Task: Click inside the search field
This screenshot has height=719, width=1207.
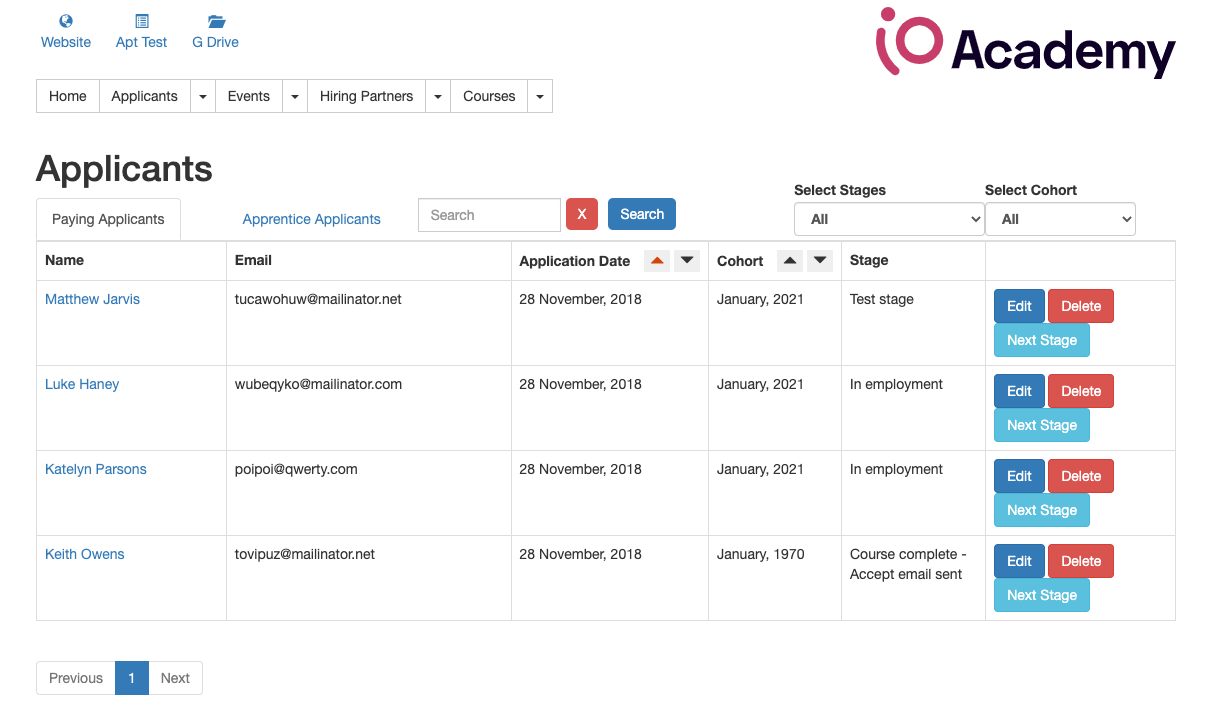Action: click(488, 213)
